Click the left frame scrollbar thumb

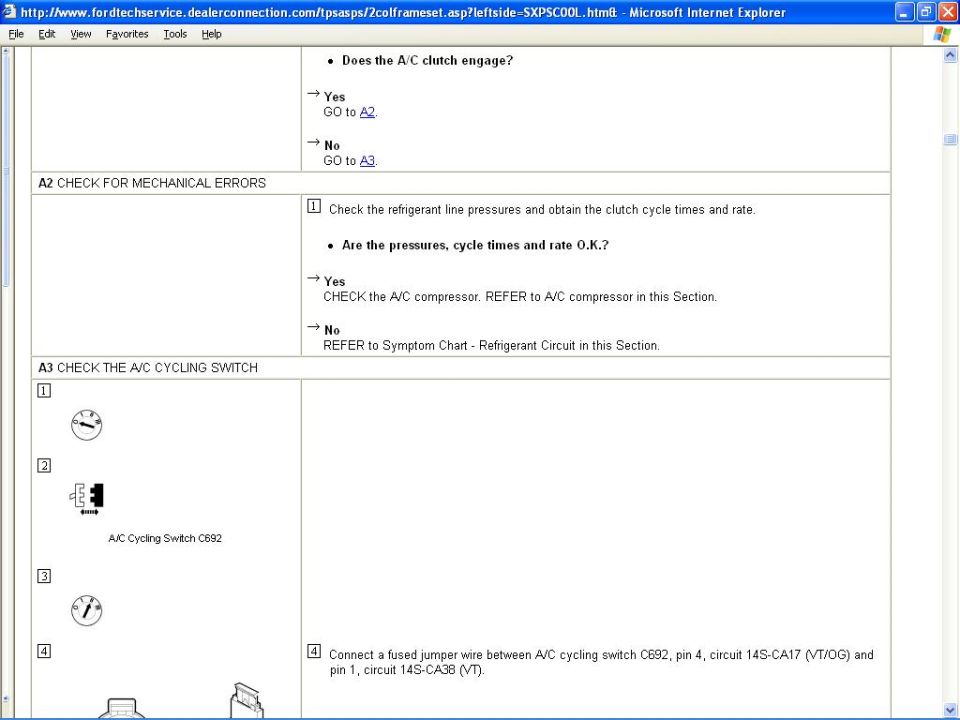click(6, 171)
